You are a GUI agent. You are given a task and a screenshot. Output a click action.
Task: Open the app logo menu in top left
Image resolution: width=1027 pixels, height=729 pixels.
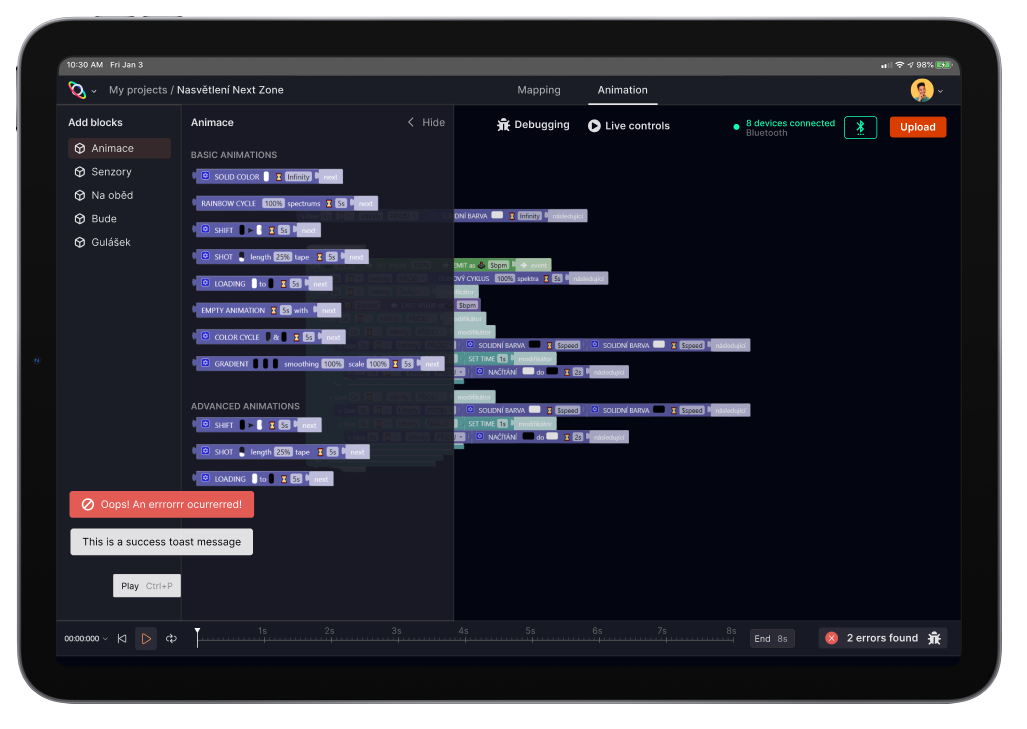tap(78, 90)
